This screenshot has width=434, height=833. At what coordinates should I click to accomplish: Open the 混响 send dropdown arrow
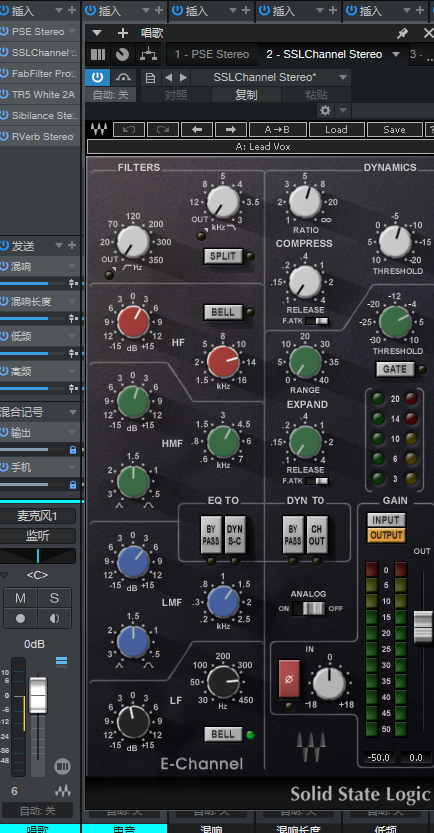click(72, 267)
